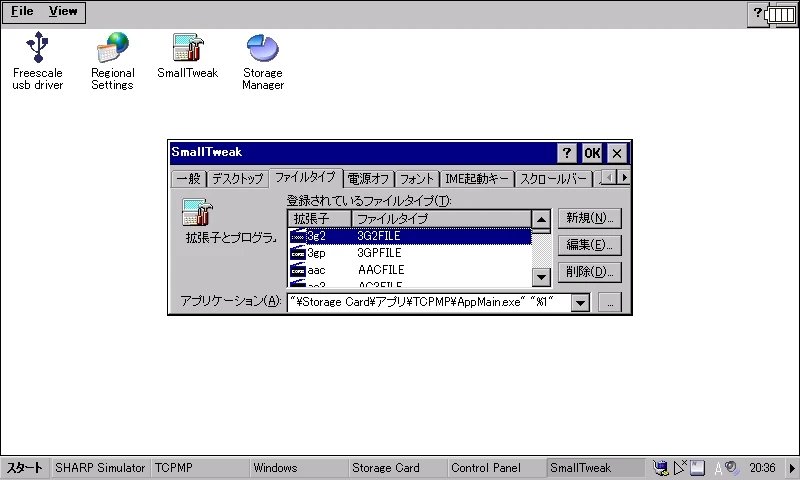Open the application path dropdown arrow
Screen dimensions: 800x480
580,302
